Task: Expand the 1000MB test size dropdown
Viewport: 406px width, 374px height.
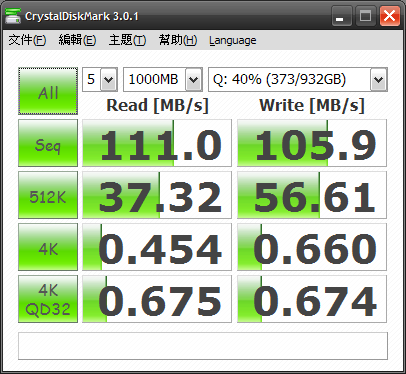Action: pos(163,79)
